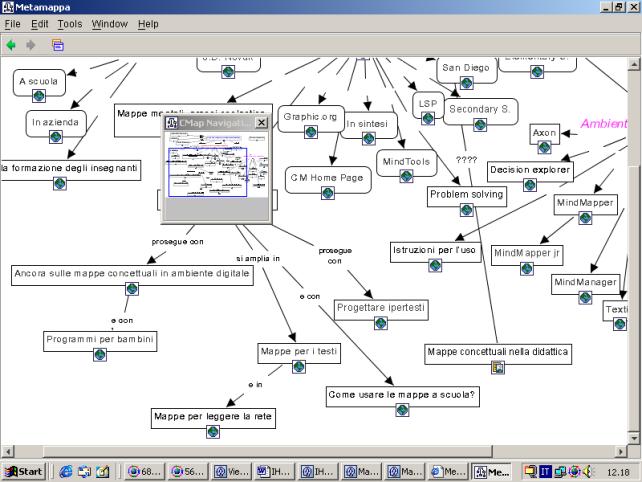Open the globe link under Graphic.org
Image resolution: width=642 pixels, height=482 pixels.
point(311,132)
